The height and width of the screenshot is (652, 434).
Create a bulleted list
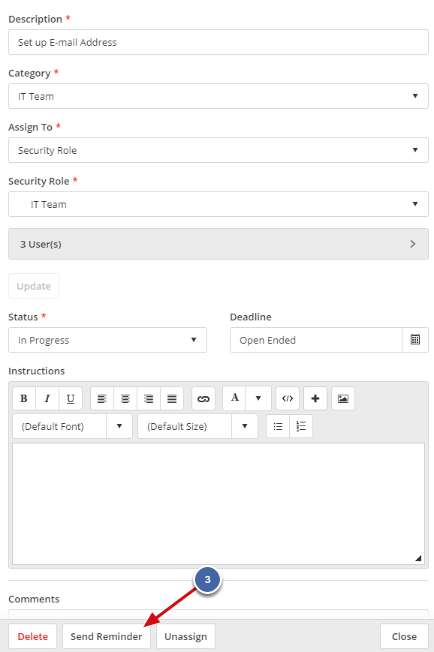[278, 426]
